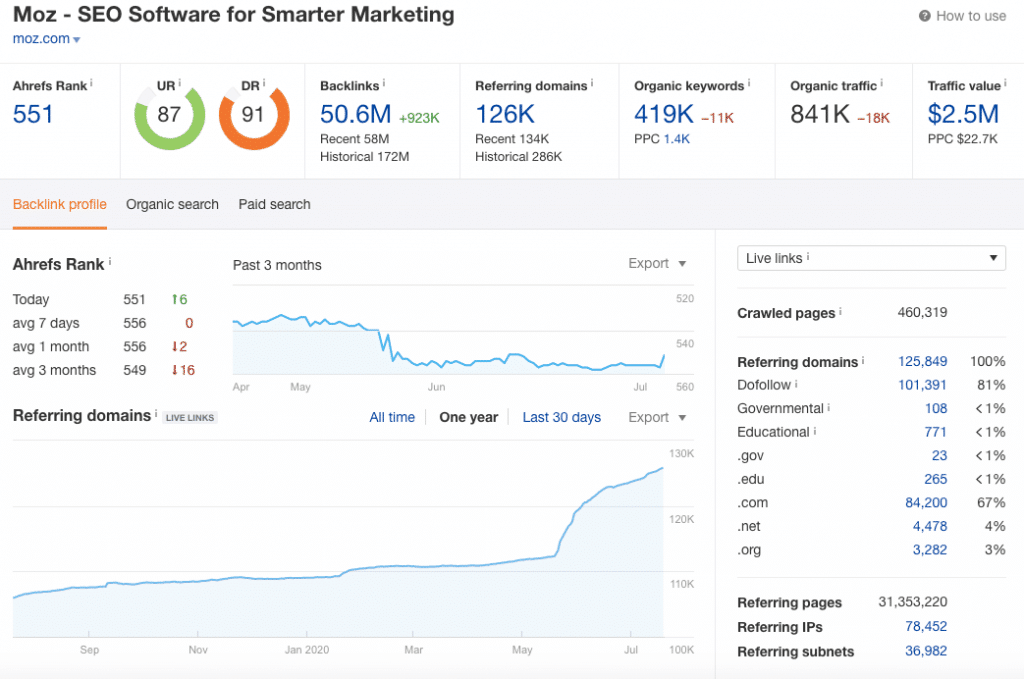Open the 125,849 referring domains count
The image size is (1024, 679).
point(922,362)
